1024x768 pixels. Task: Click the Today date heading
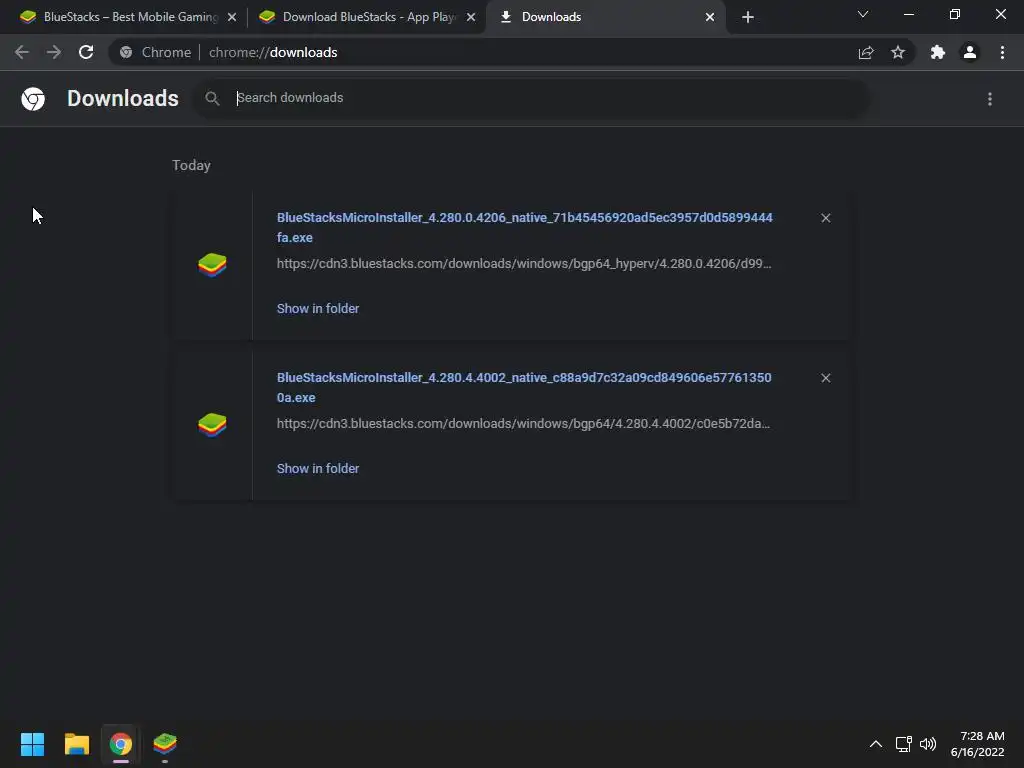pos(191,165)
